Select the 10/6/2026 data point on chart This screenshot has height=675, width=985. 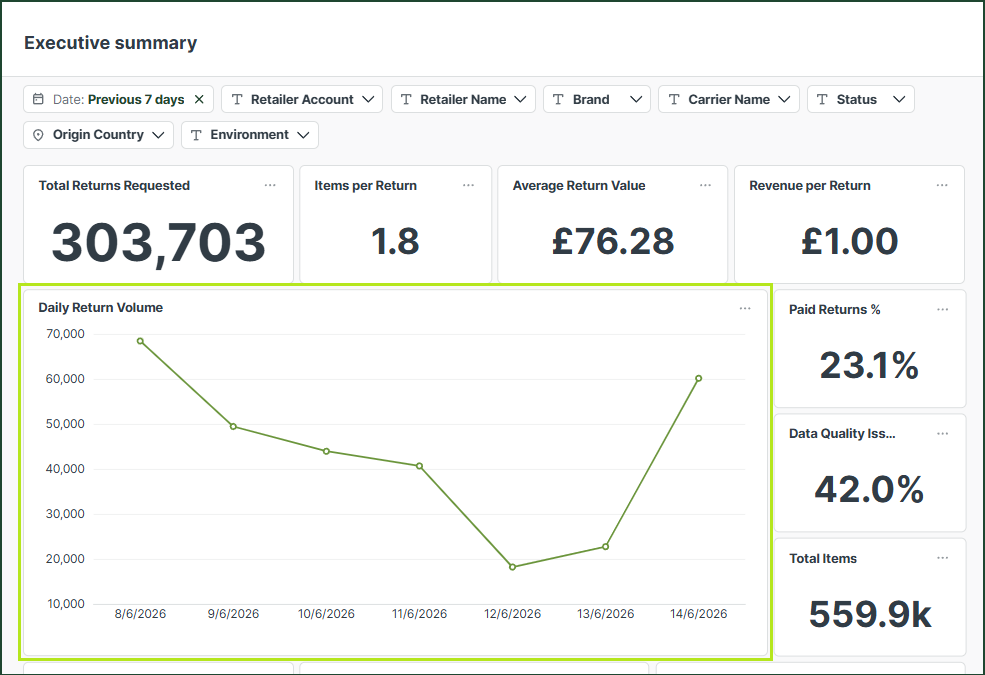click(326, 451)
